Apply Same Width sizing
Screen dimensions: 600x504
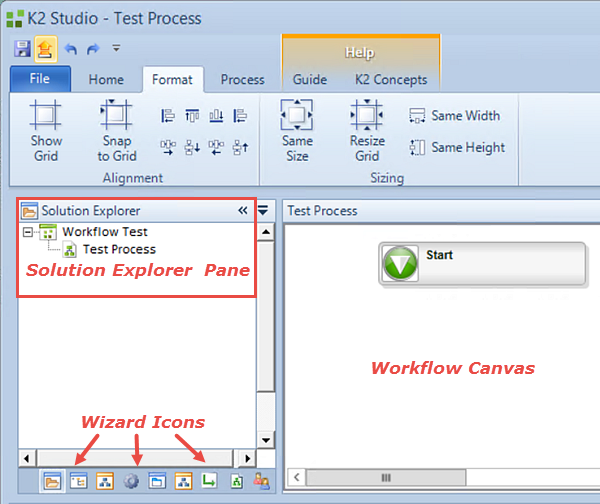[x=454, y=116]
